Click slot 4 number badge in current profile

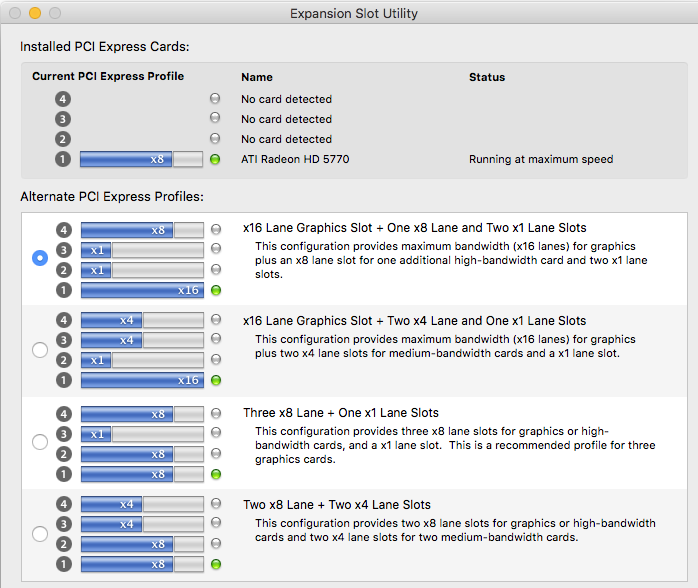click(63, 99)
